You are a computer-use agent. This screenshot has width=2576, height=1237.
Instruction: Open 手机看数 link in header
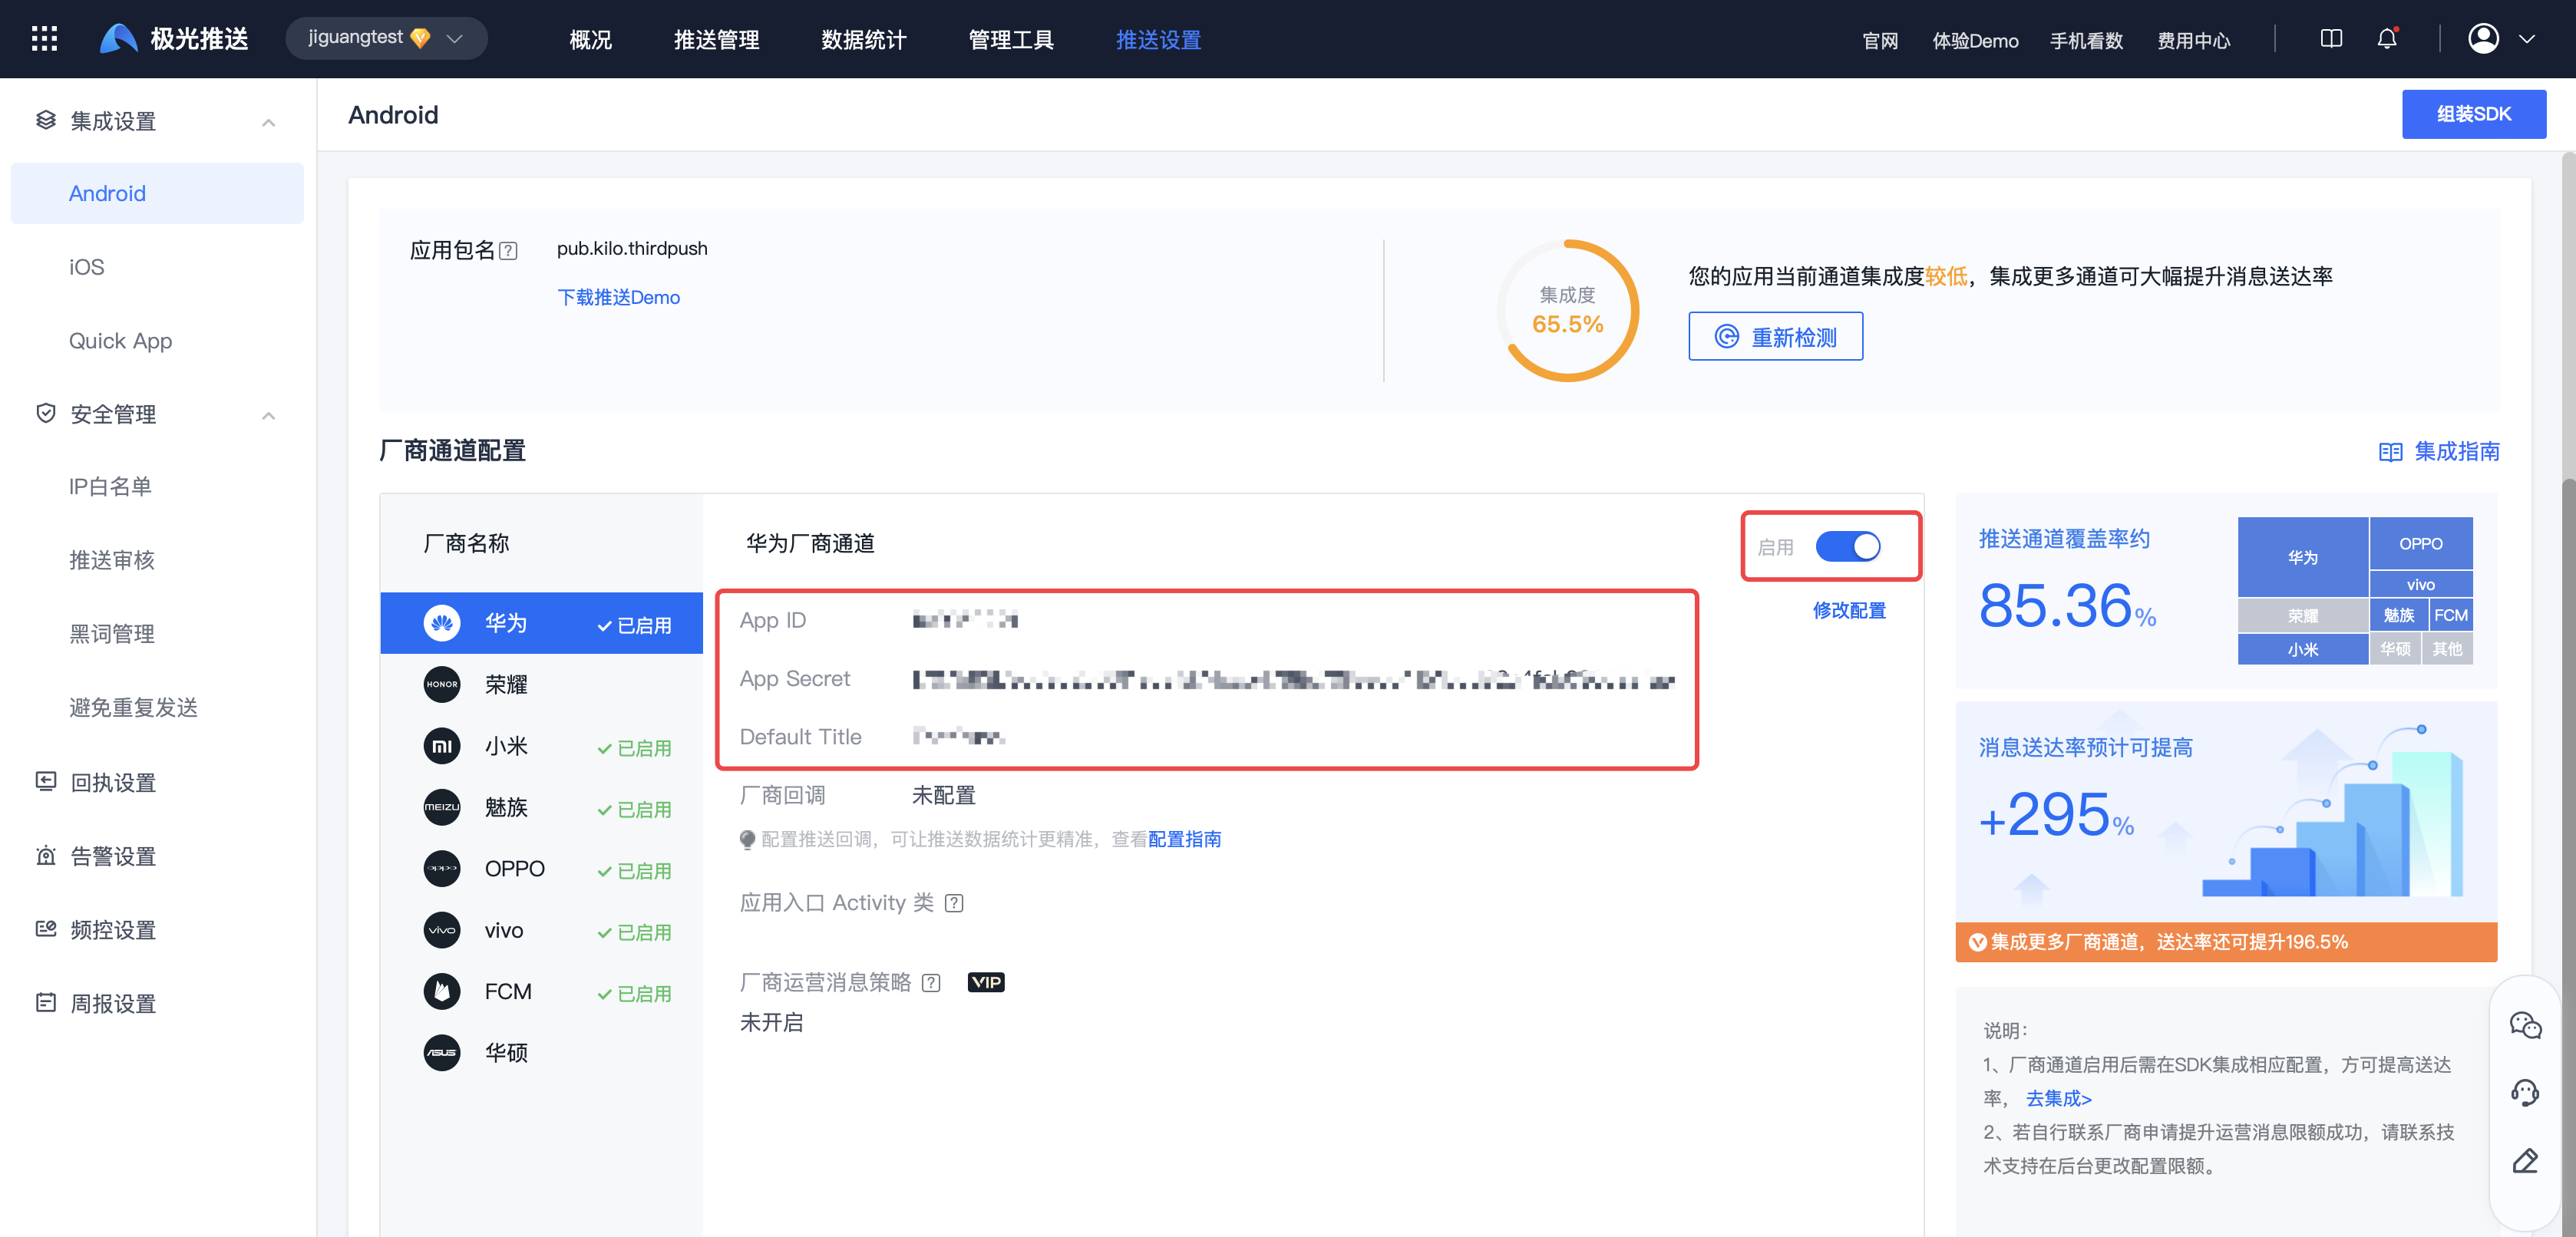tap(2086, 41)
